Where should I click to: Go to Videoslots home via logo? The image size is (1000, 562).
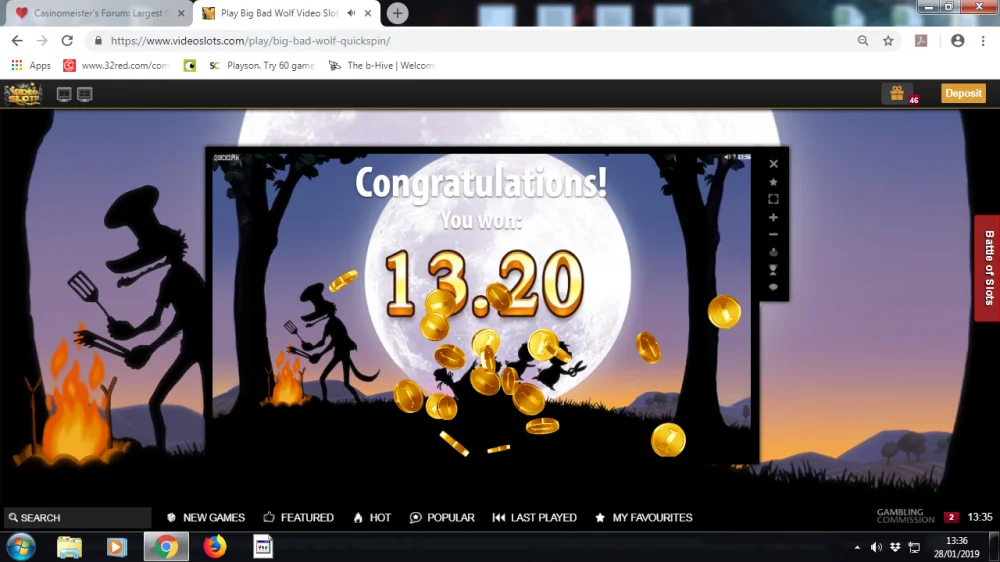coord(24,94)
